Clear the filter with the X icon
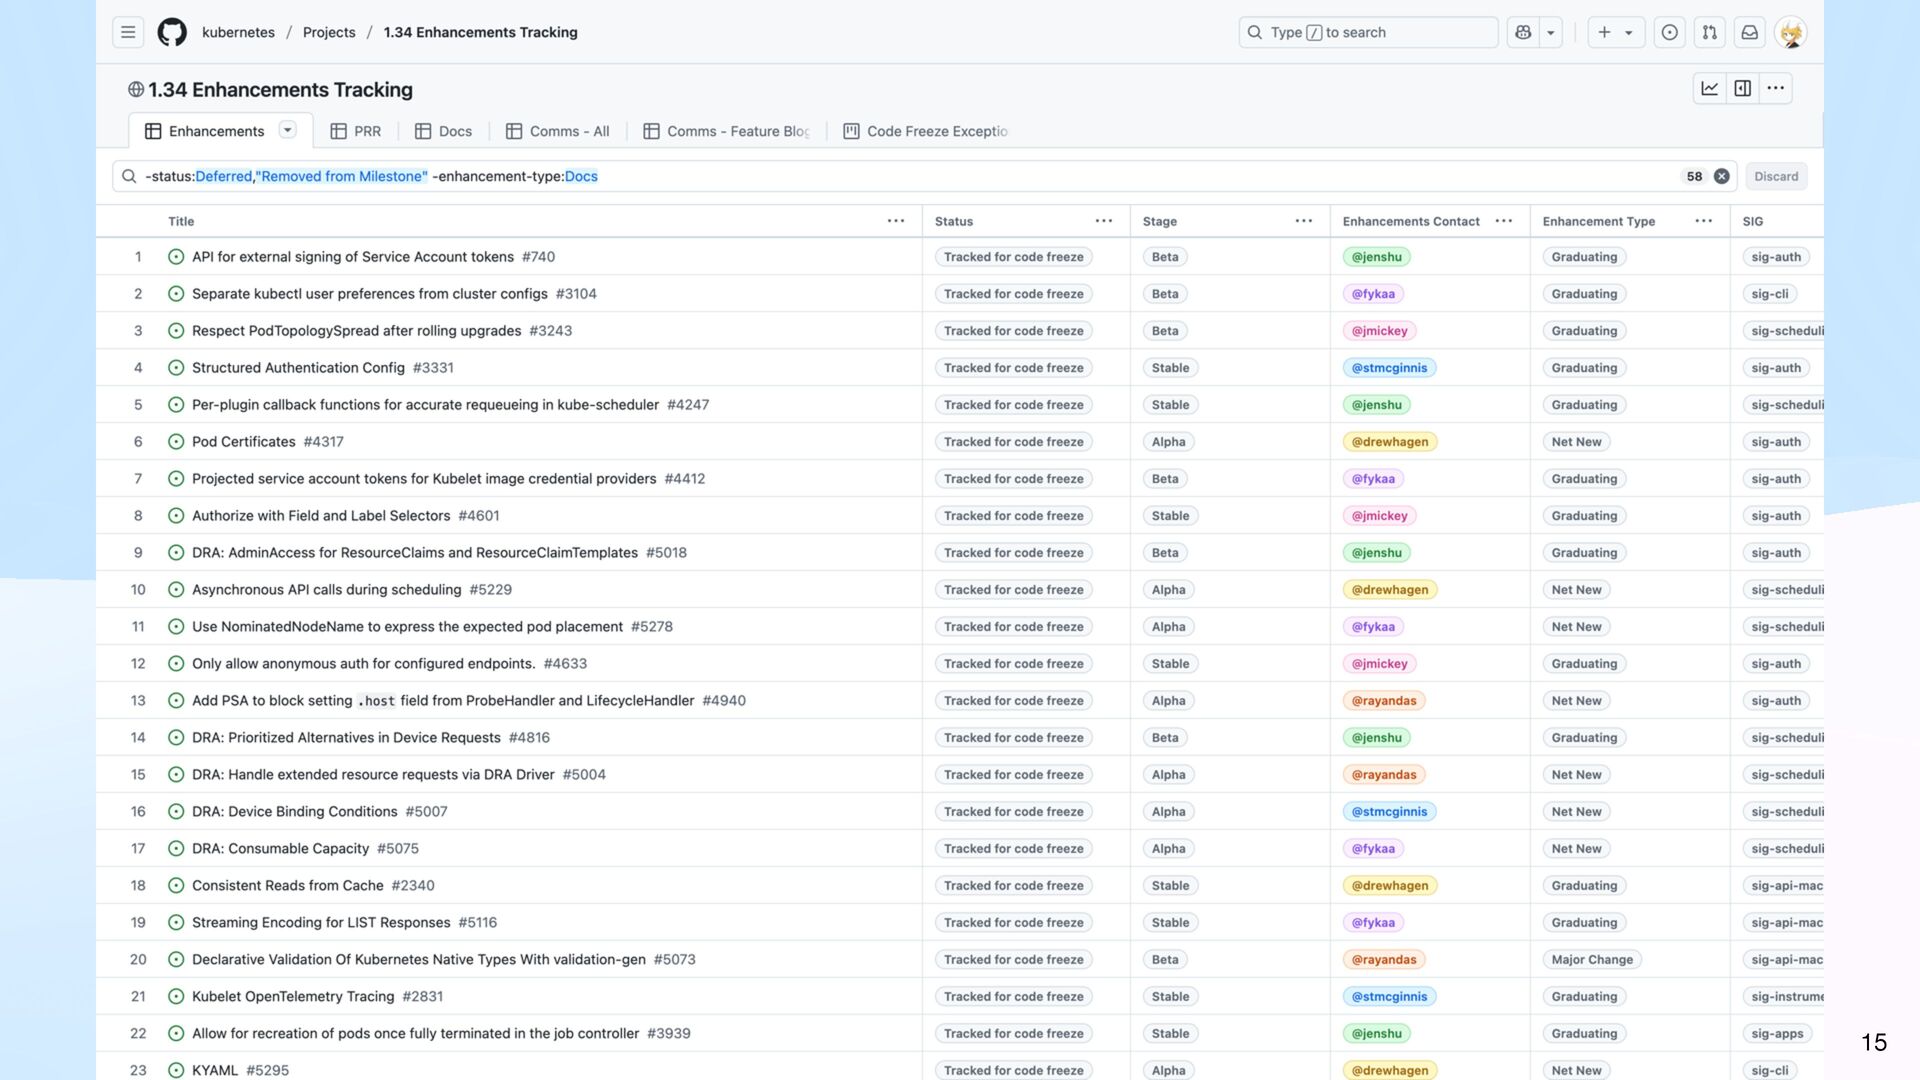 tap(1722, 176)
